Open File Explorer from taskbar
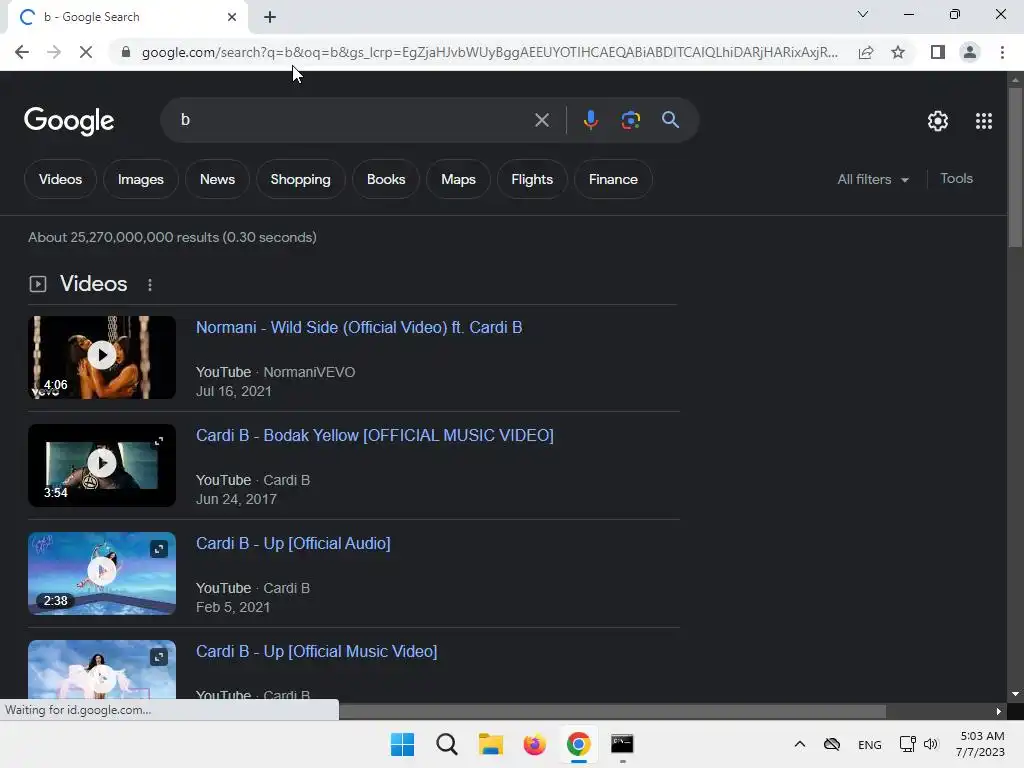This screenshot has height=768, width=1024. pyautogui.click(x=490, y=744)
